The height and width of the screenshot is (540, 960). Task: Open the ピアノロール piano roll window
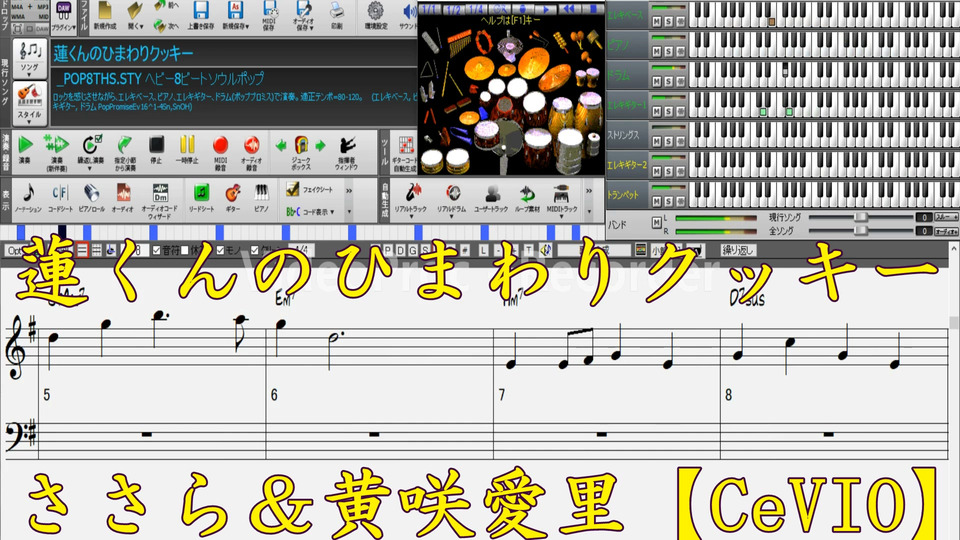pyautogui.click(x=91, y=198)
